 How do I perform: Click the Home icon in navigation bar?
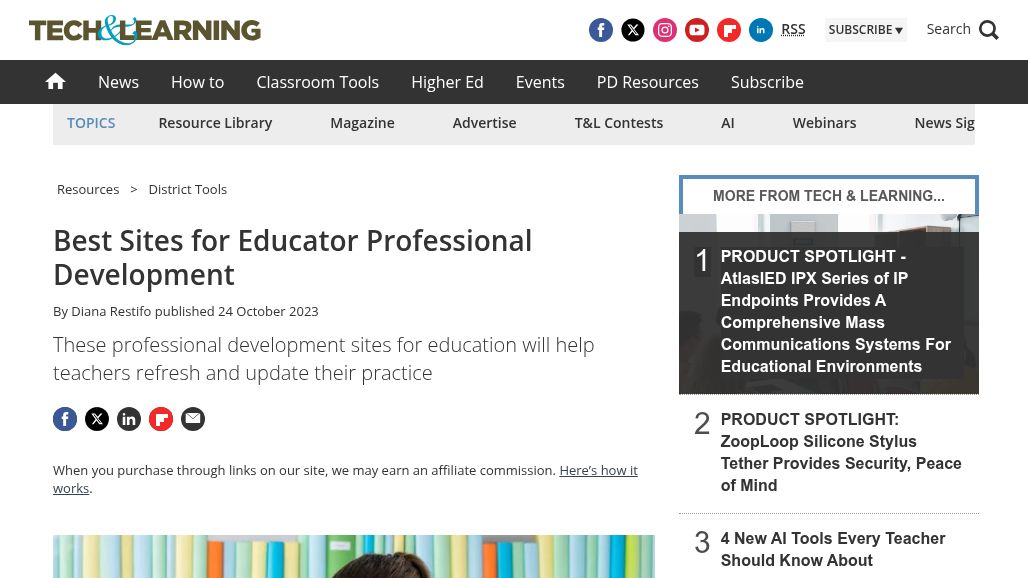55,82
